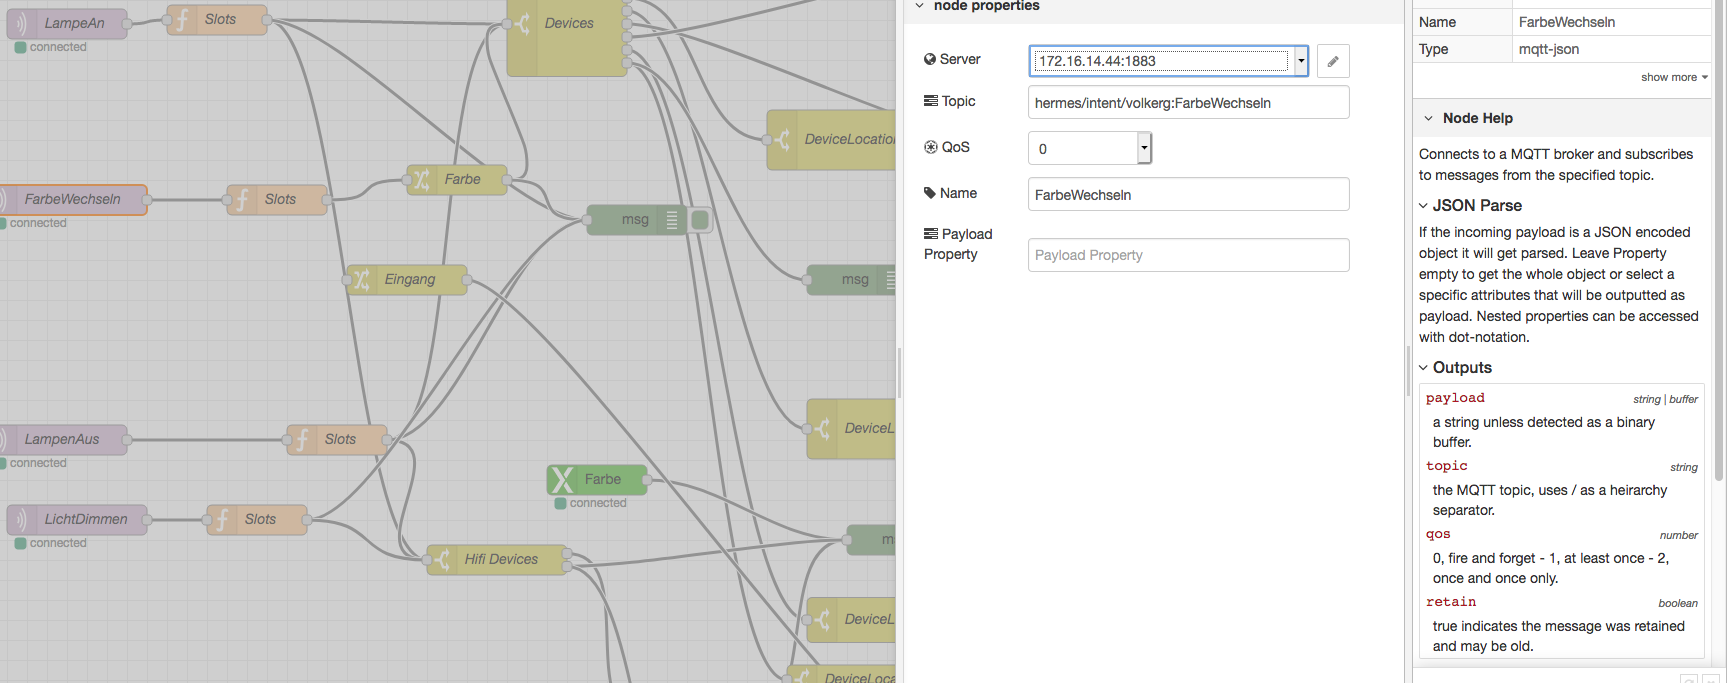Click the DeviceLocation switch node icon
This screenshot has width=1727, height=683.
pyautogui.click(x=782, y=139)
